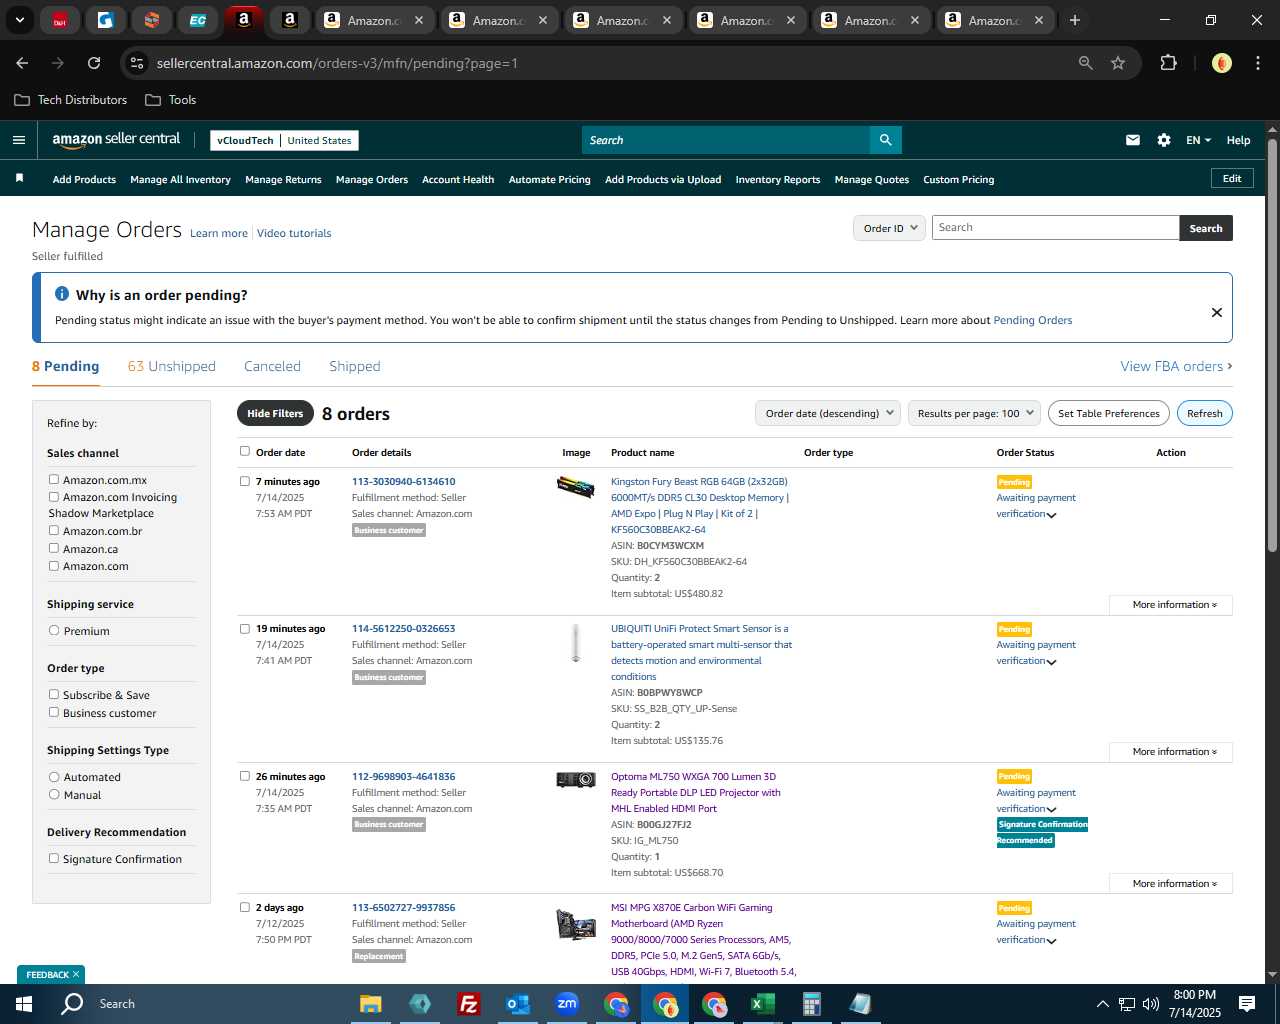Check the Amazon.ca sales channel filter

[x=54, y=548]
